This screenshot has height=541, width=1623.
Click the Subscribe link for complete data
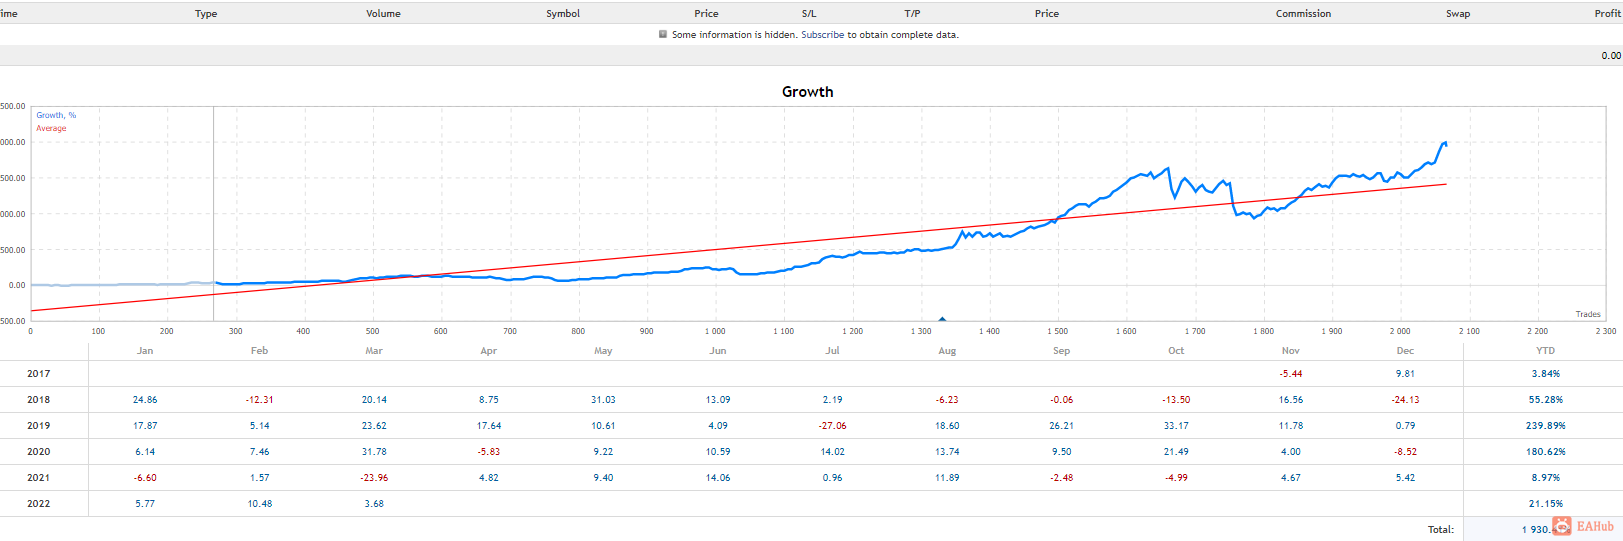click(822, 35)
